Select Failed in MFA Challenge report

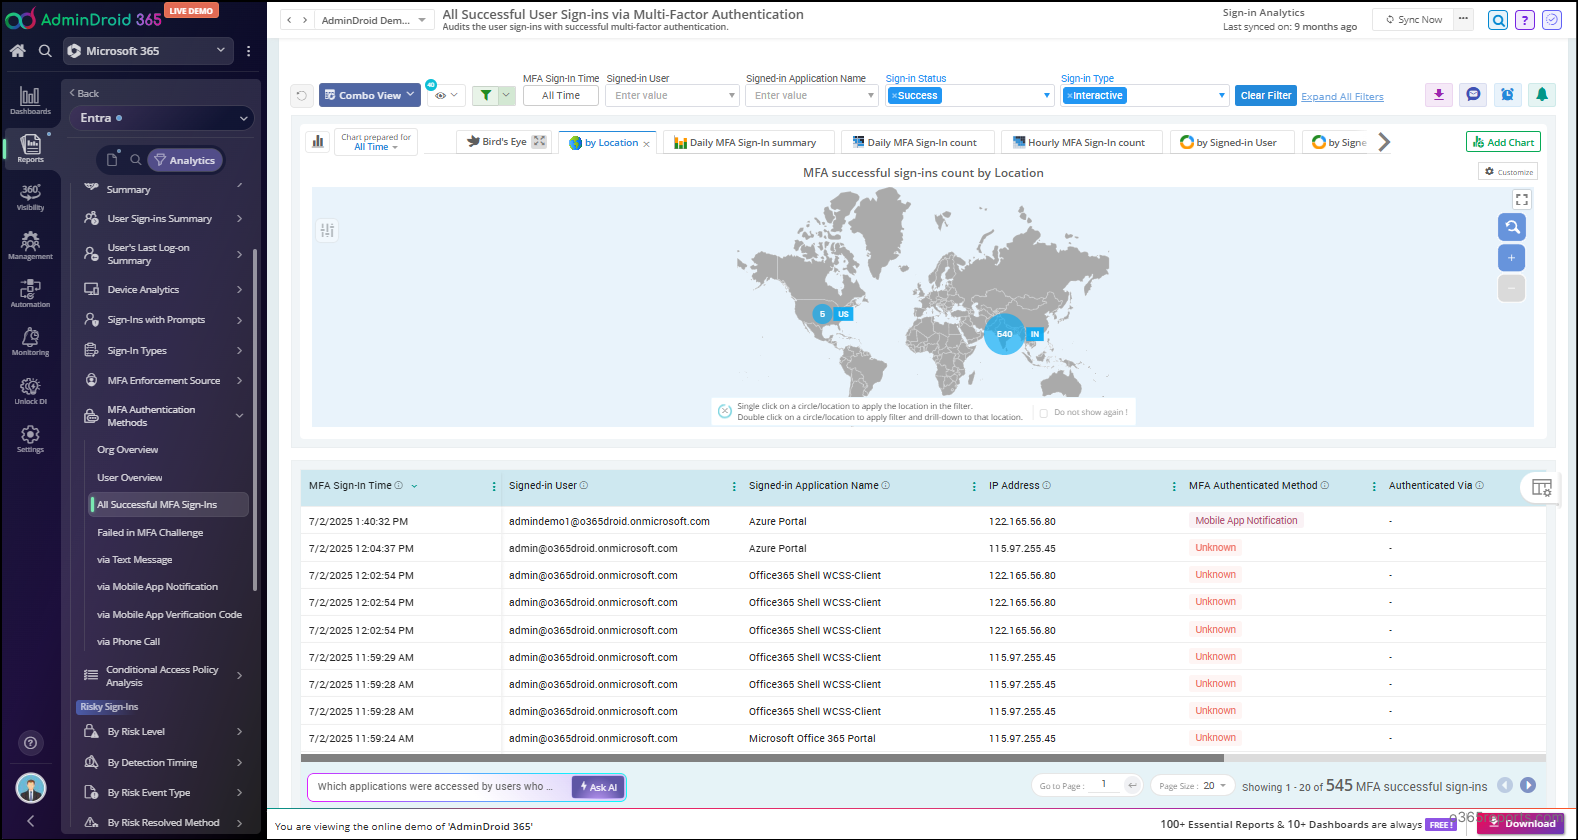[x=150, y=533]
